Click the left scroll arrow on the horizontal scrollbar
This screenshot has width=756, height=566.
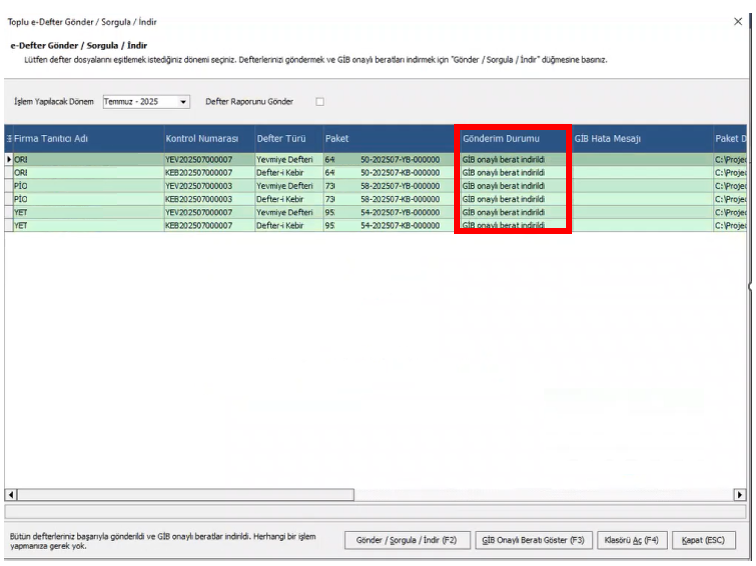(11, 494)
